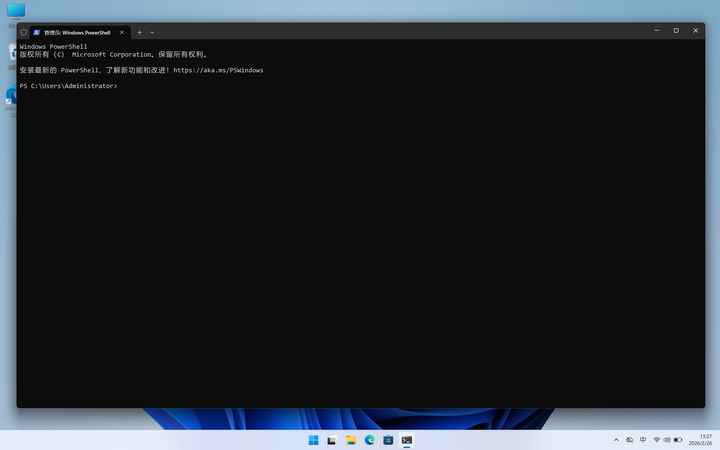Click the PS C:\Users\Administrator> prompt line
This screenshot has width=720, height=450.
click(68, 86)
